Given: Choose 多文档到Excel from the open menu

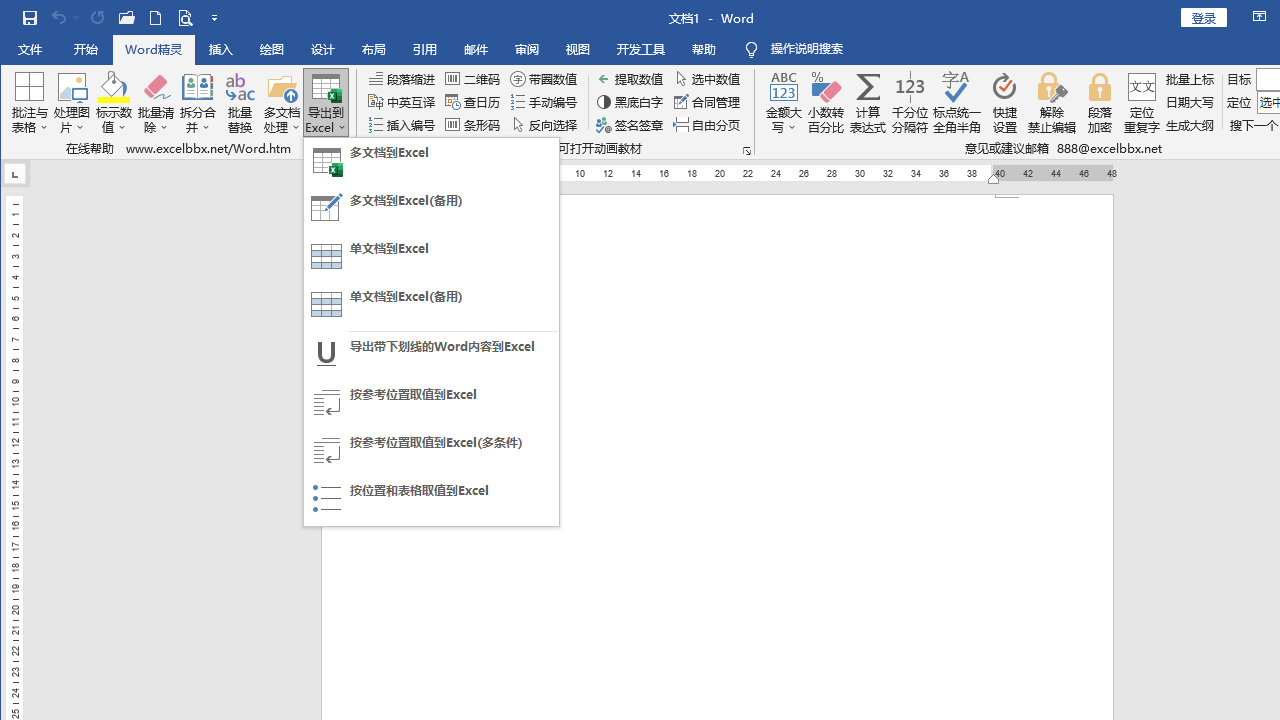Looking at the screenshot, I should pyautogui.click(x=391, y=152).
